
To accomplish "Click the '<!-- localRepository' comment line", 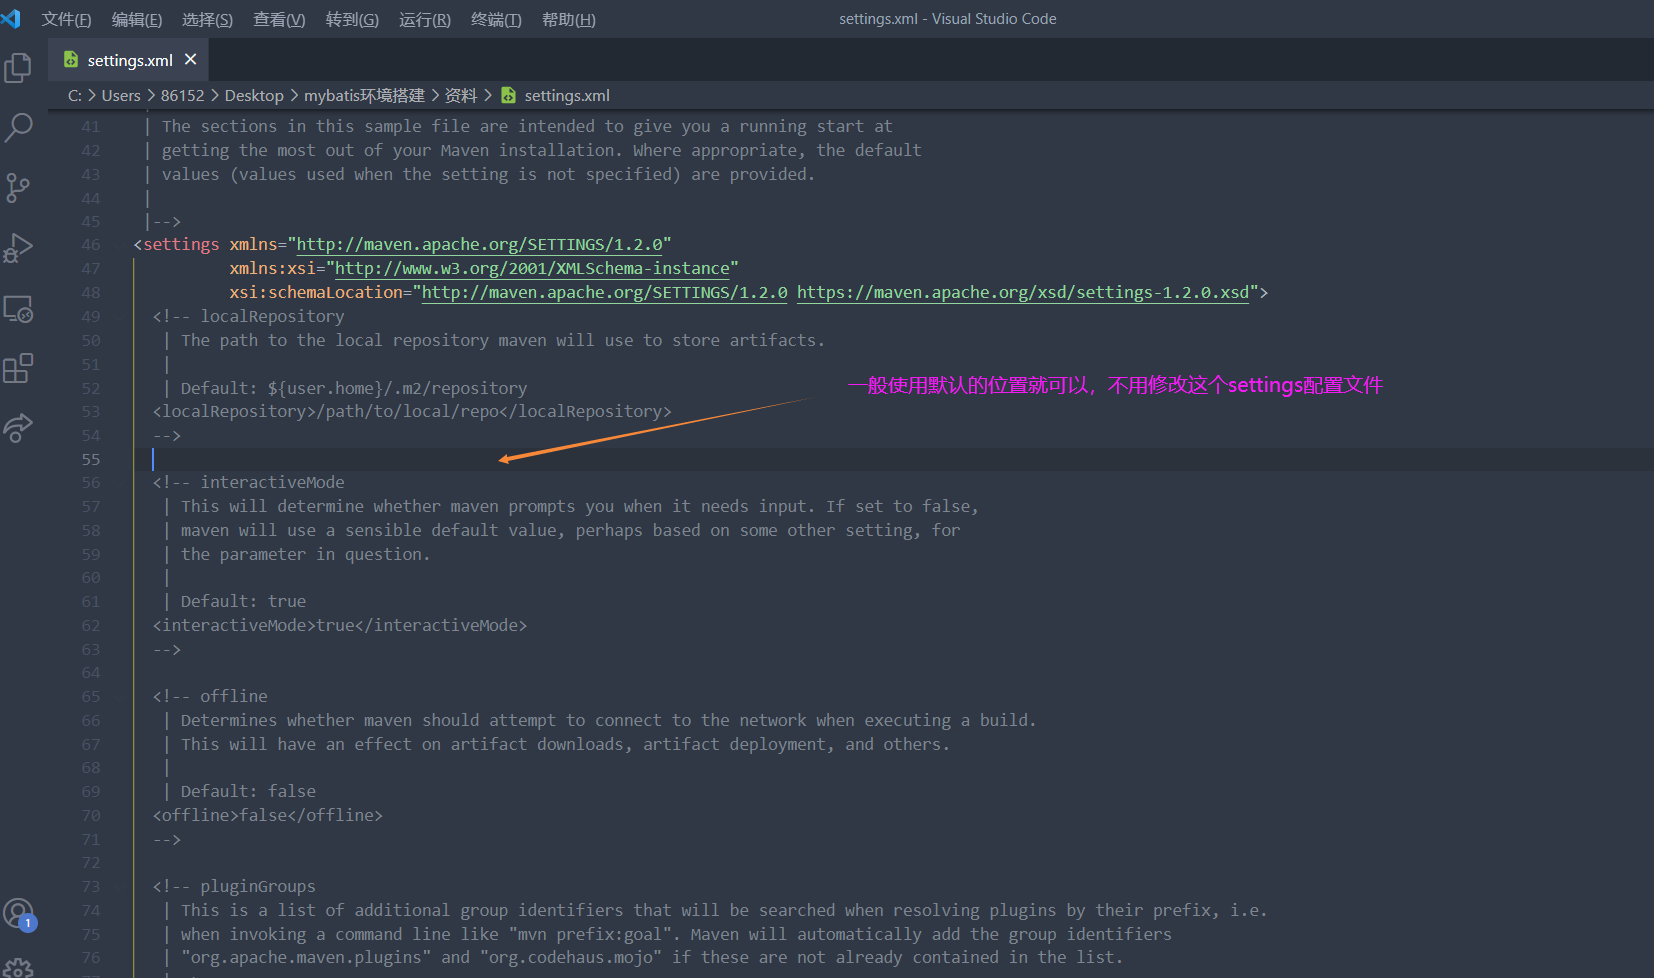I will point(248,316).
